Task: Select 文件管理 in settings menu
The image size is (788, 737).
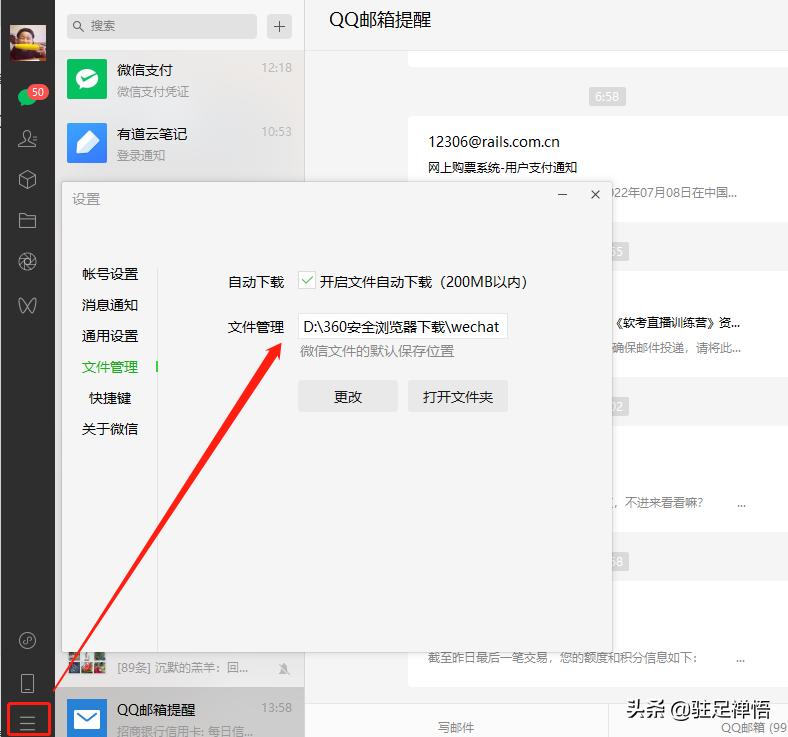Action: 110,367
